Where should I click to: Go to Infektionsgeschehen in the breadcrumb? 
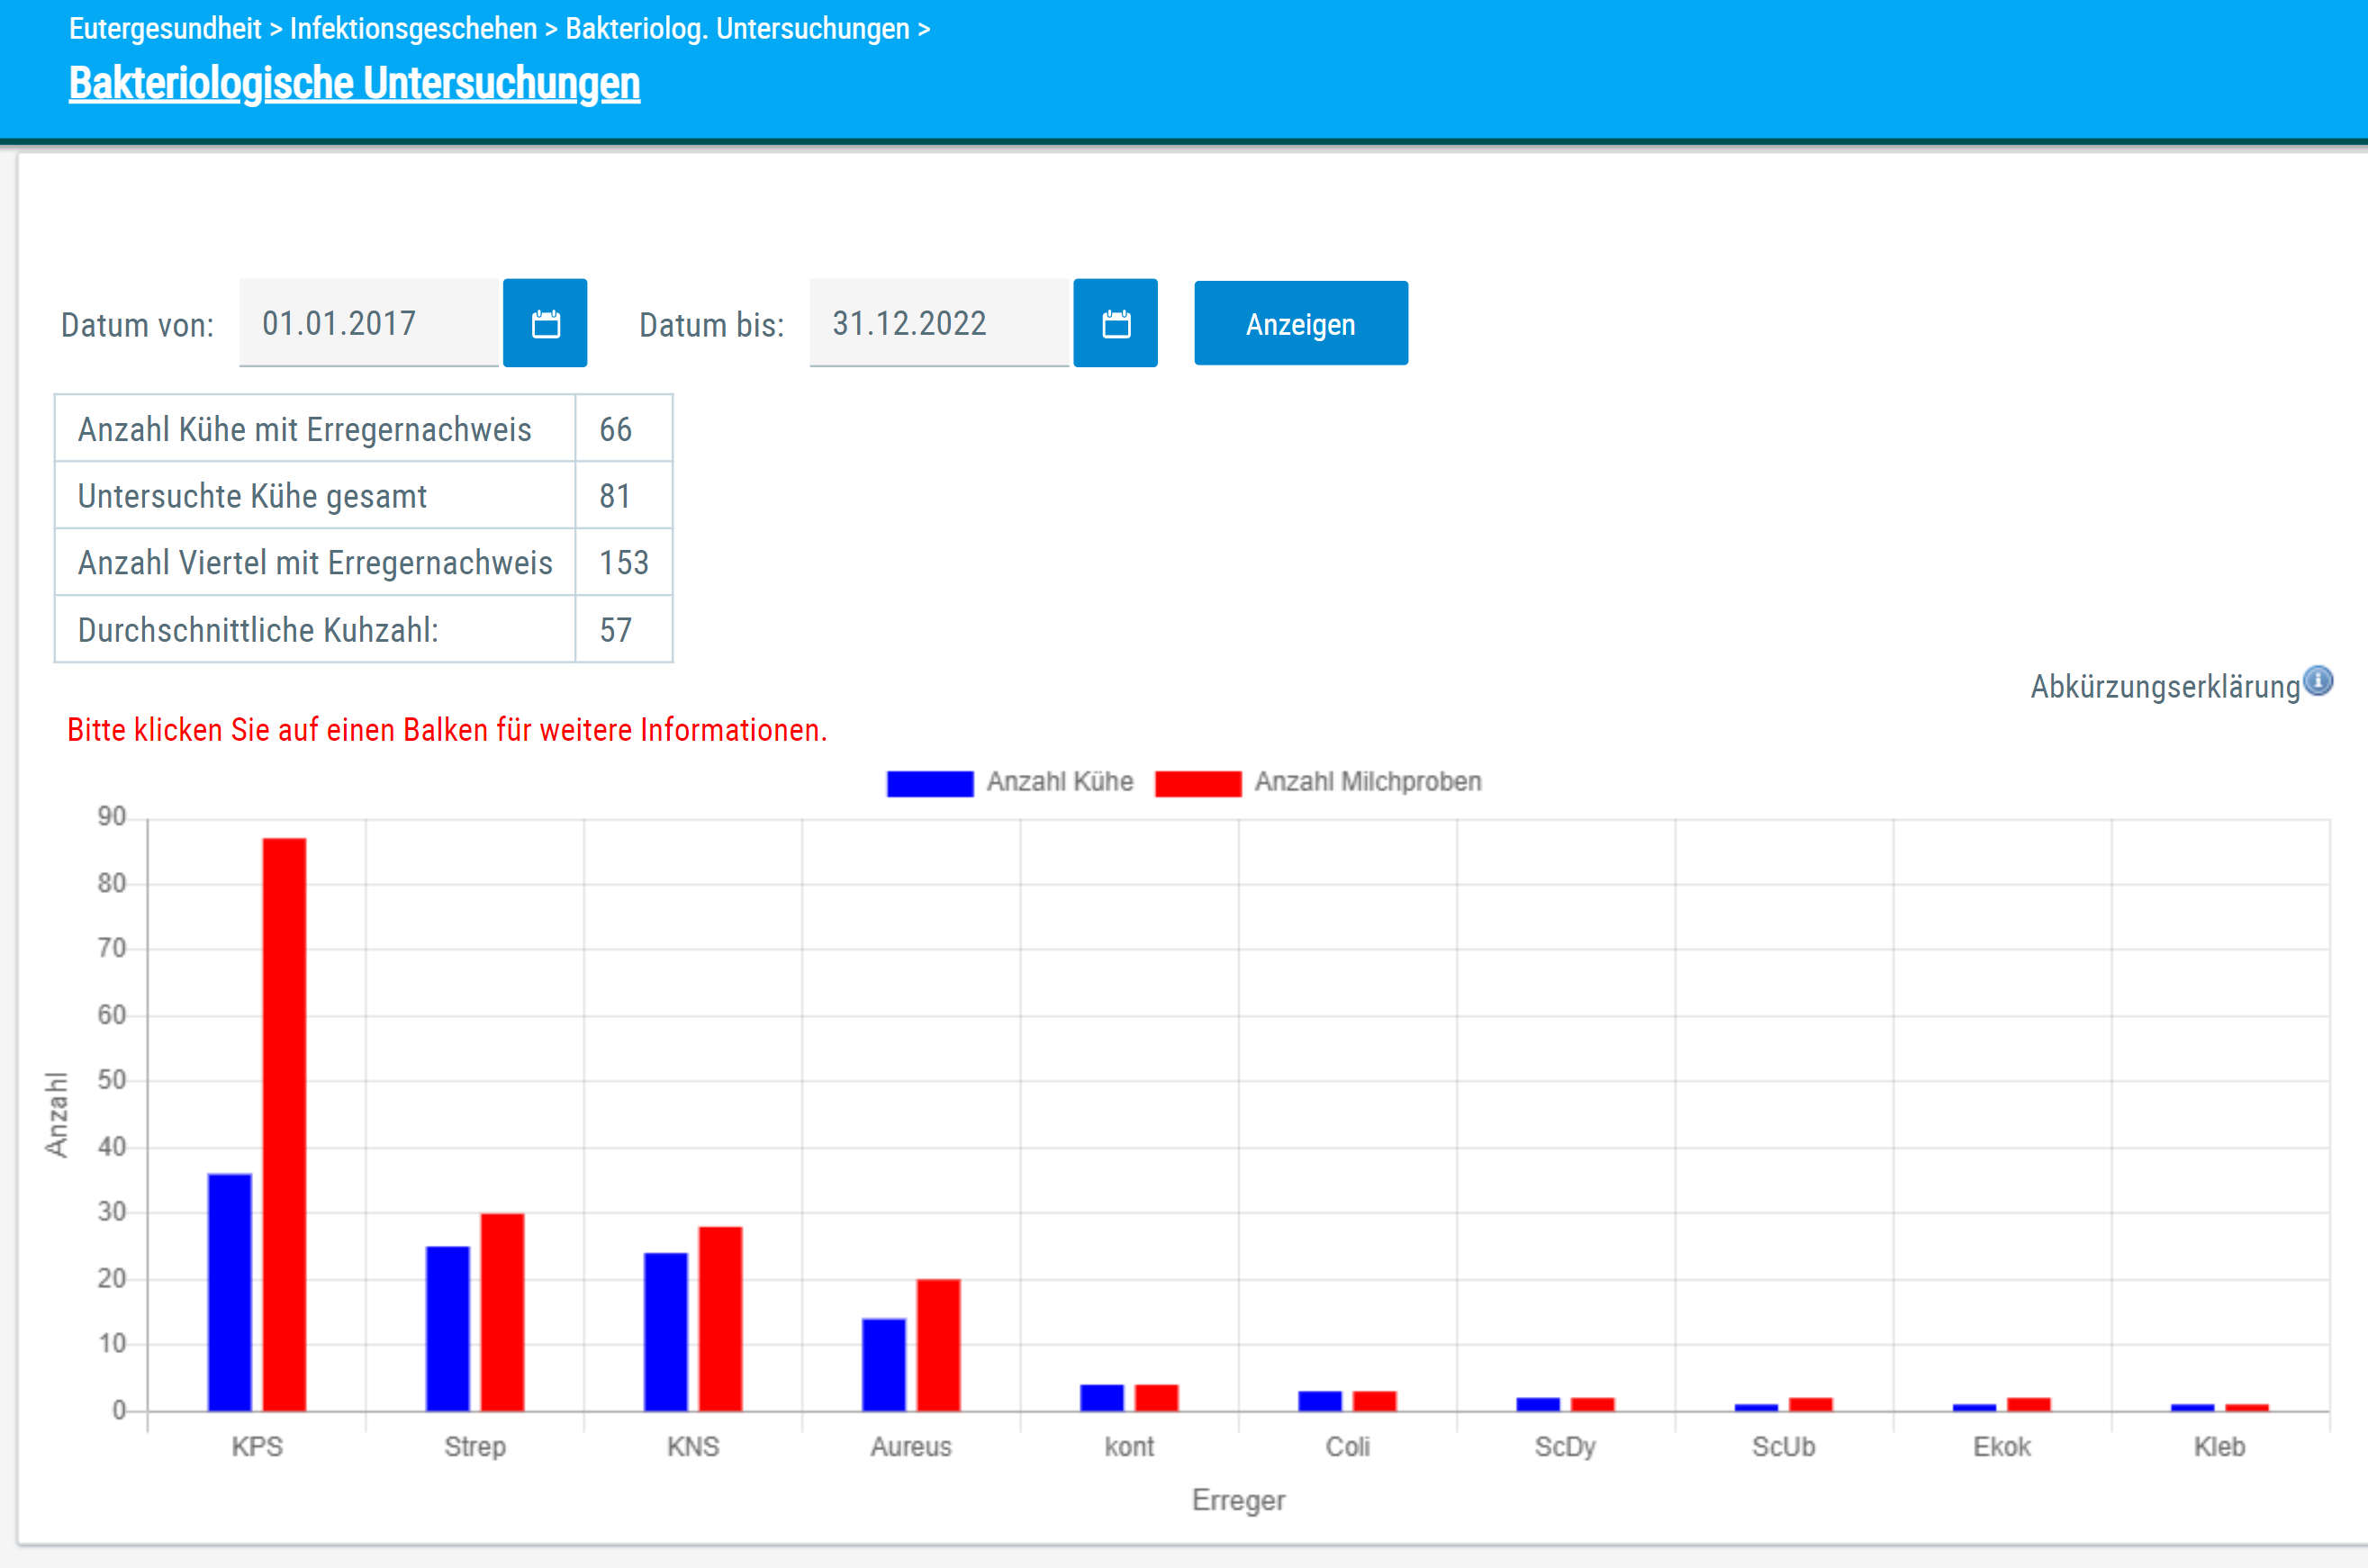click(x=413, y=29)
